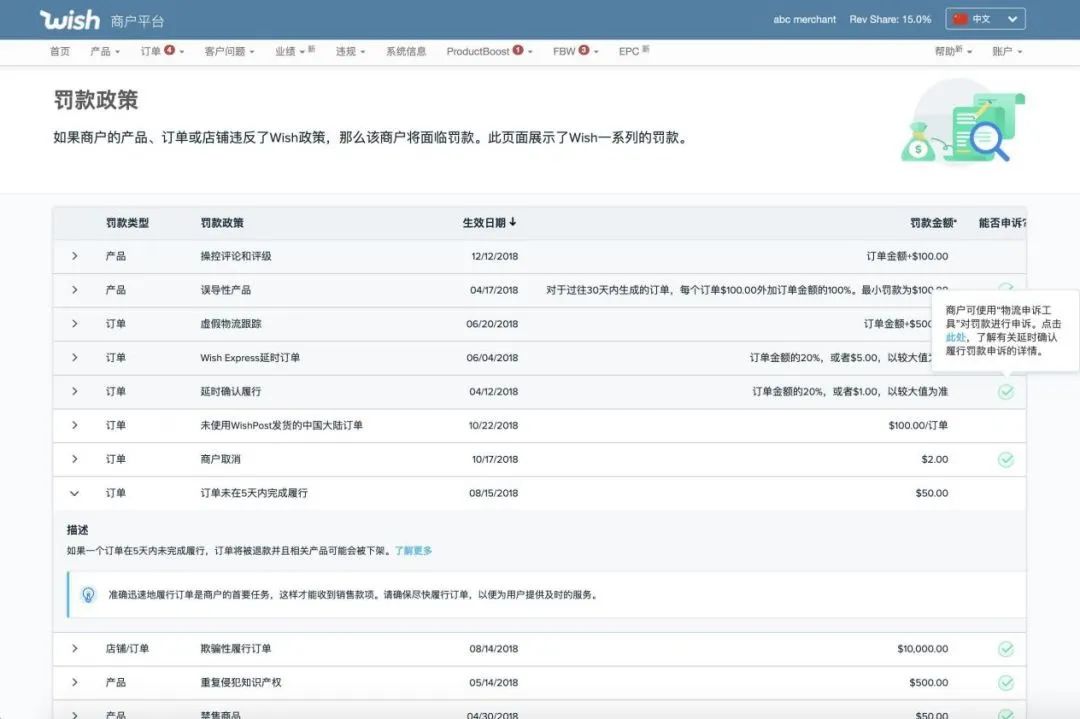This screenshot has width=1080, height=719.
Task: Click appeal checkmark for 重复侵犯知识产权
Action: point(1006,682)
